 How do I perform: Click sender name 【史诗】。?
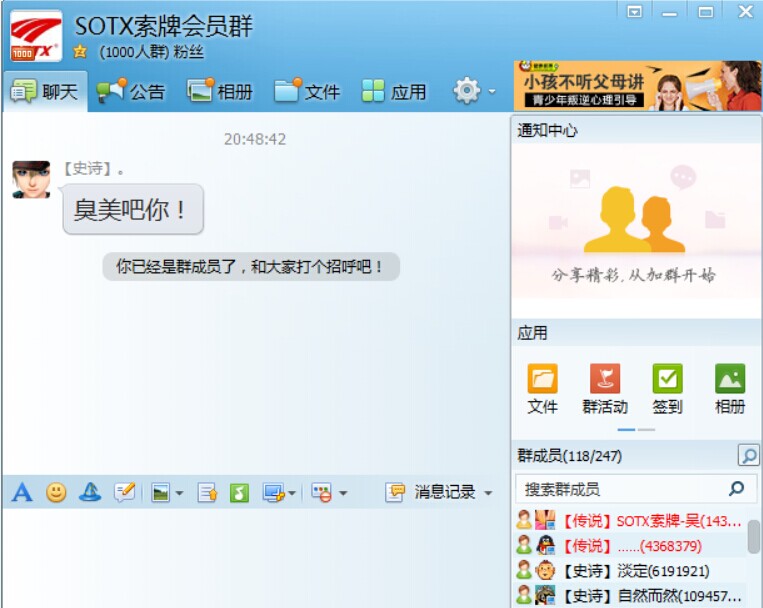coord(93,169)
